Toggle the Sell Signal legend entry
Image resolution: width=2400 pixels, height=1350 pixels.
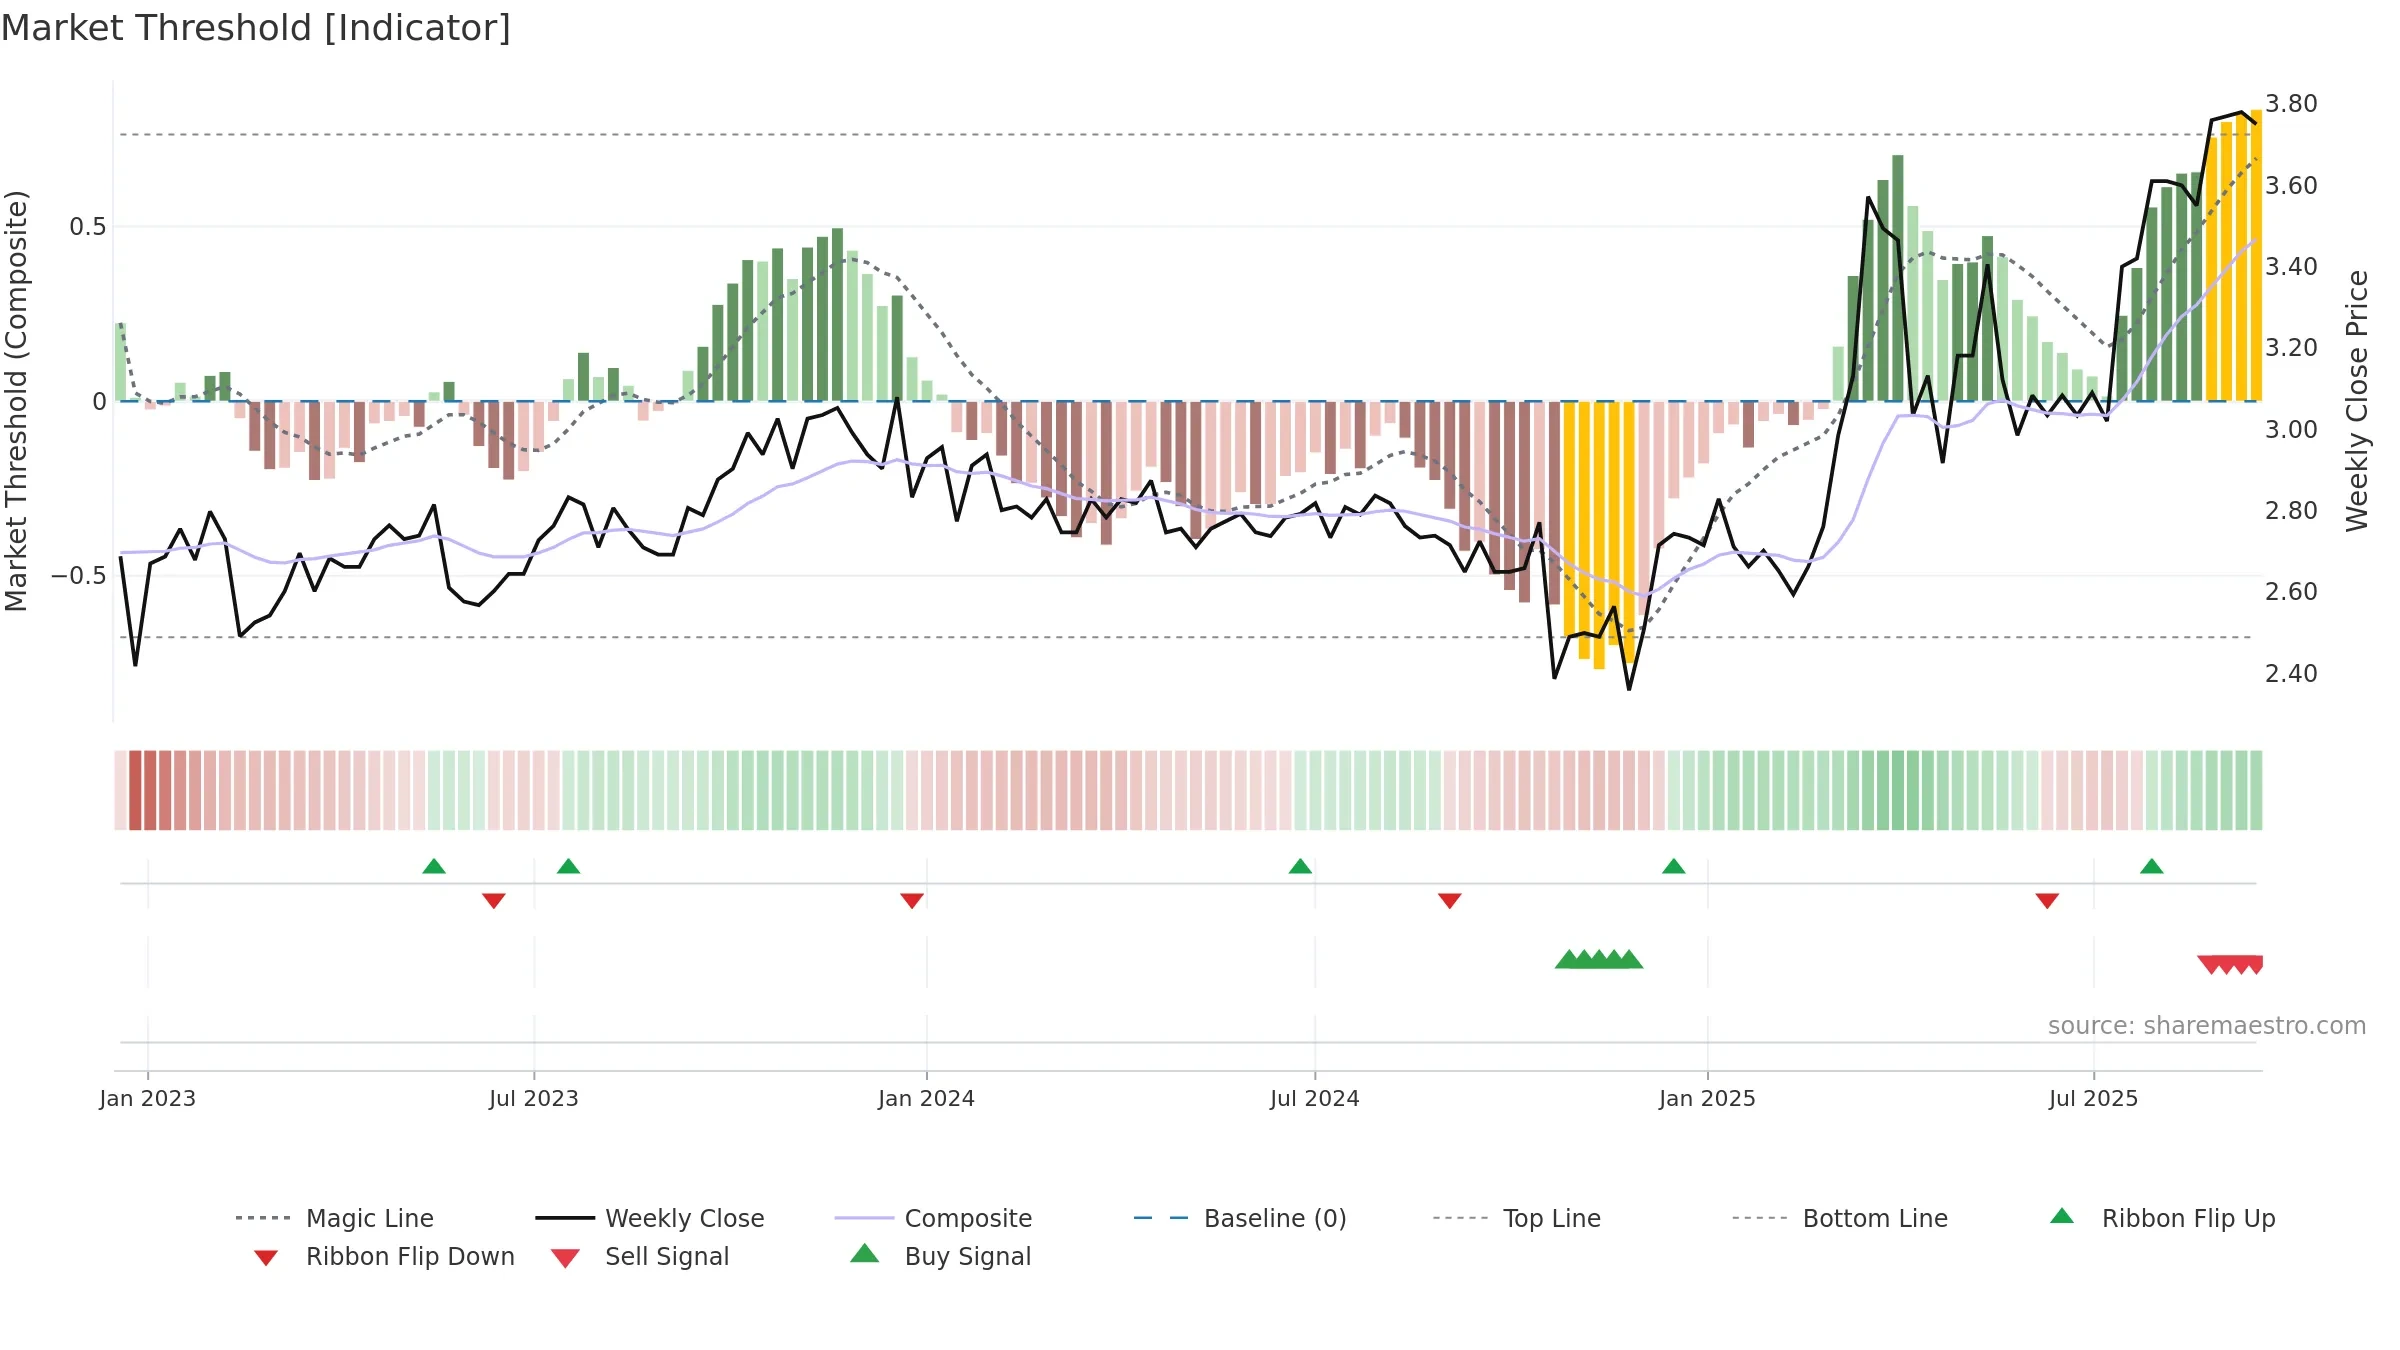[640, 1256]
